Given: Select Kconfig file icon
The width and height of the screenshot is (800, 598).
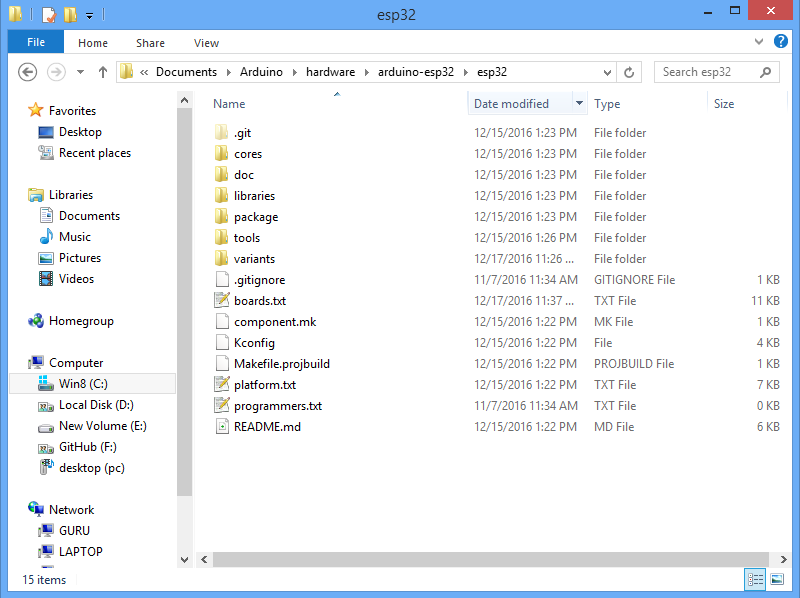Looking at the screenshot, I should pos(222,342).
